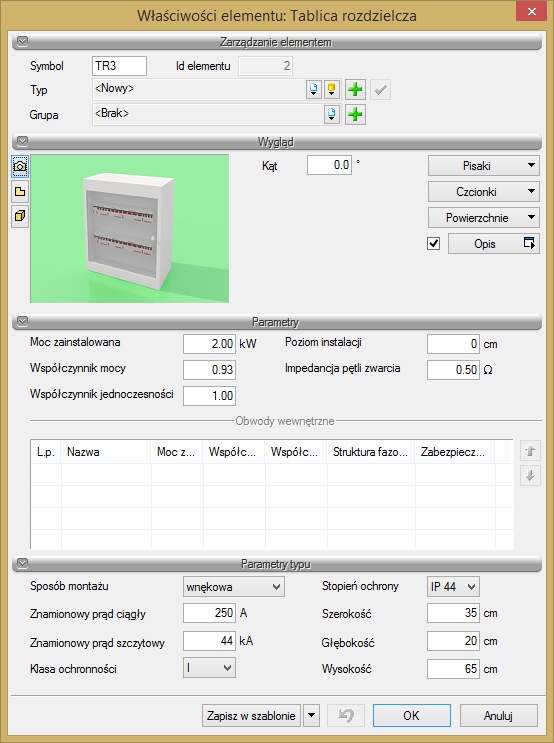Open the Sposób montażu dropdown
The width and height of the screenshot is (554, 743).
tap(234, 587)
